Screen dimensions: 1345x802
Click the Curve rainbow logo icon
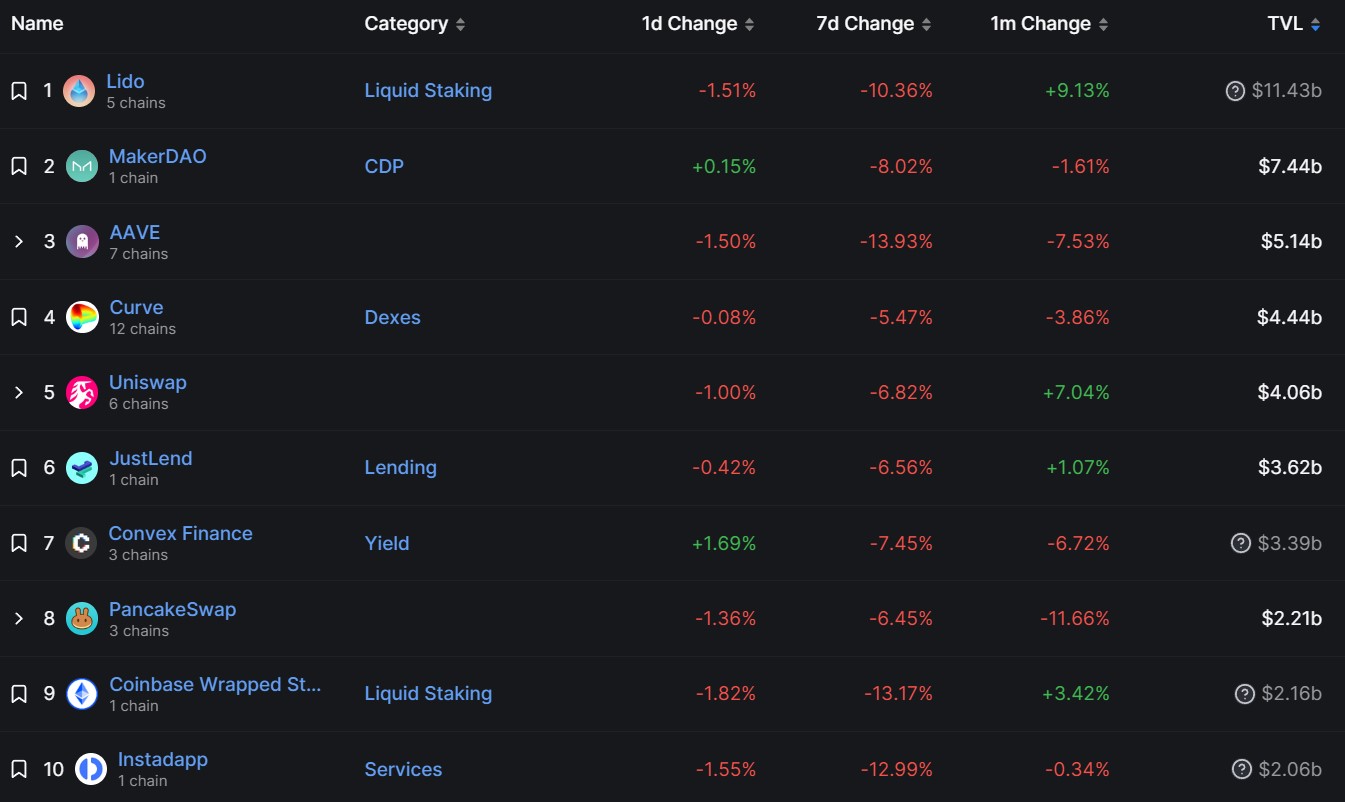click(x=82, y=317)
